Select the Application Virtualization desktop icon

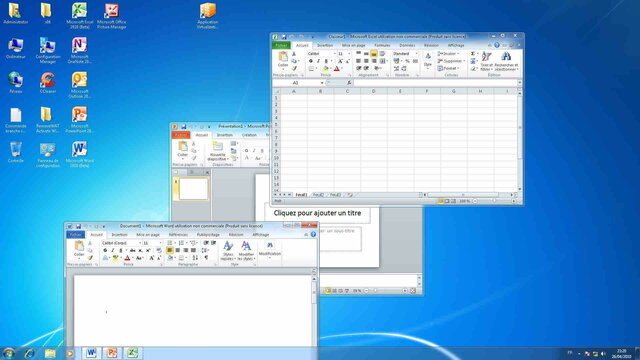[207, 16]
